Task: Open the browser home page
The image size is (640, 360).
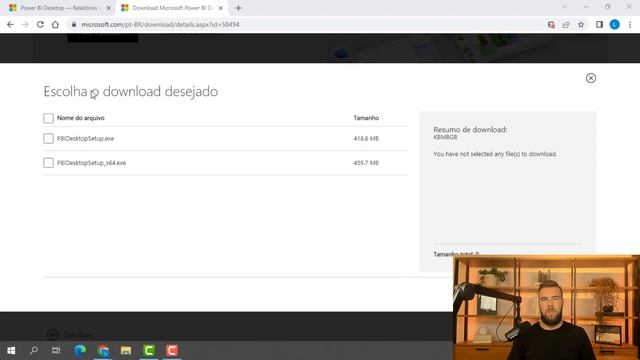Action: [55, 24]
